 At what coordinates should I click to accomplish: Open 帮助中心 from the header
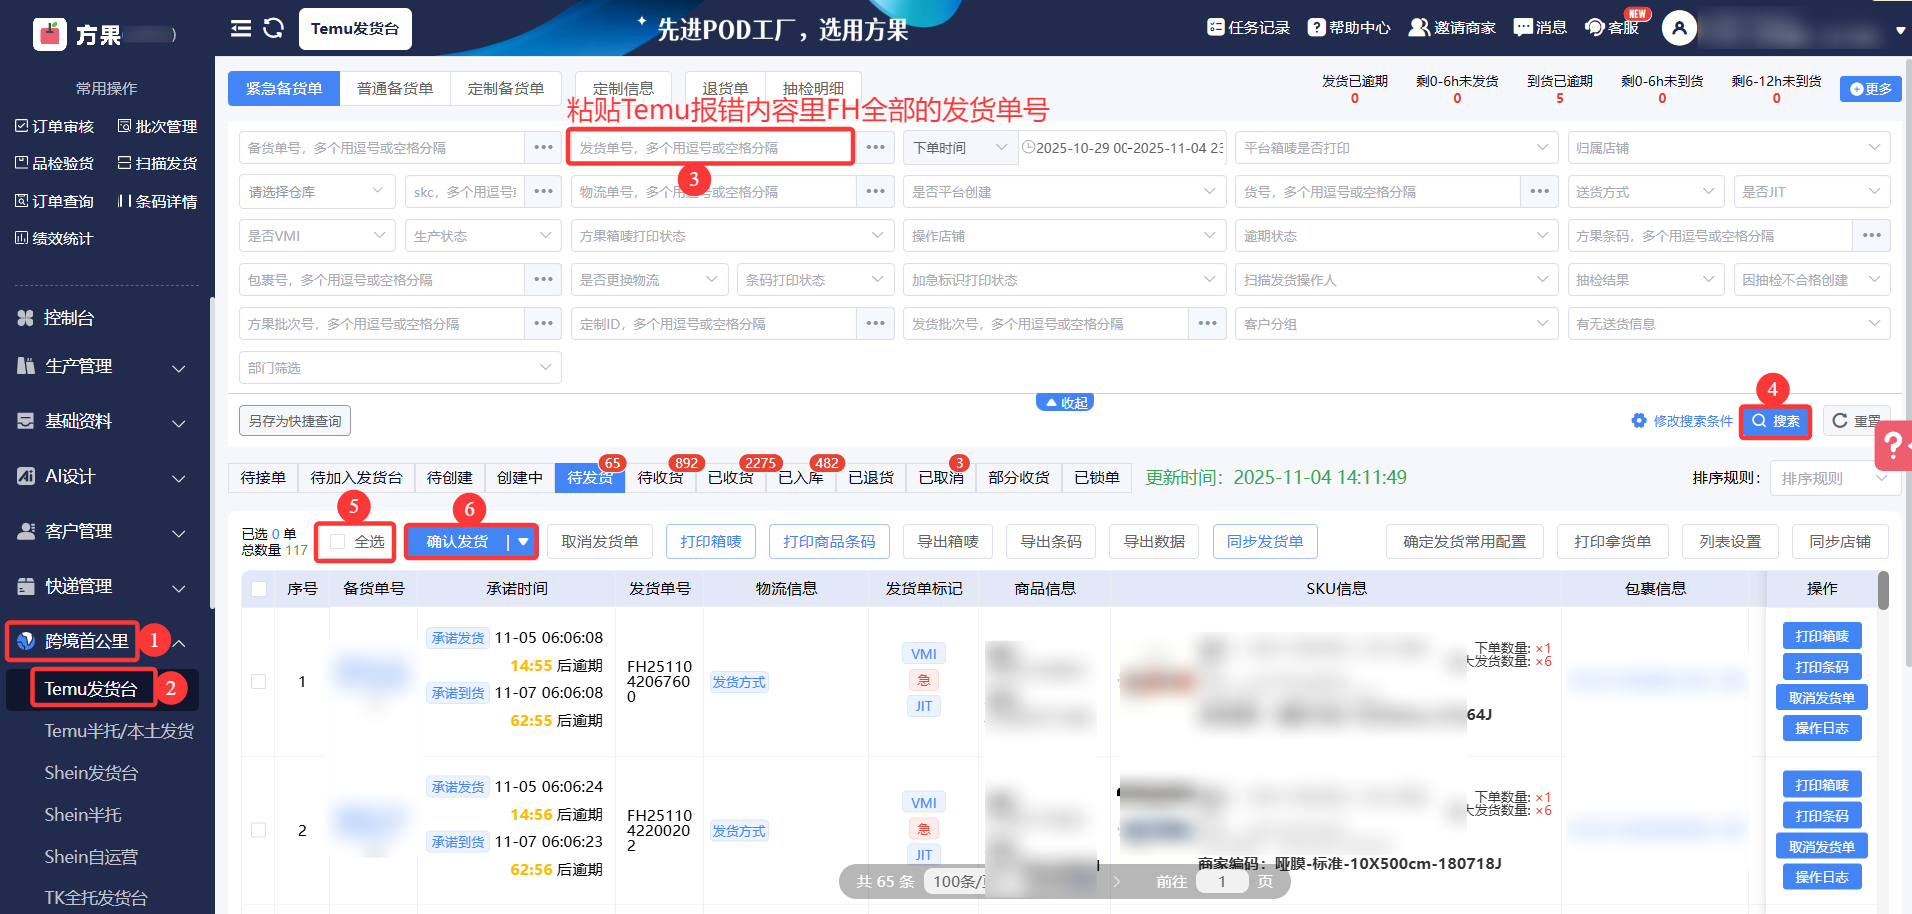coord(1349,28)
